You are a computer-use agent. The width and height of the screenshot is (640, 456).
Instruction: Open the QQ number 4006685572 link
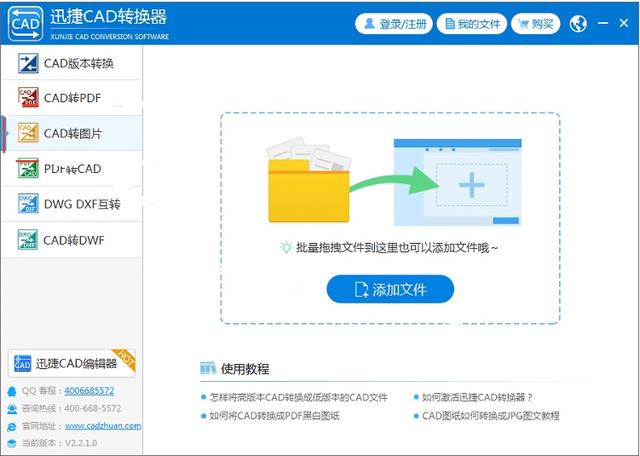(89, 391)
